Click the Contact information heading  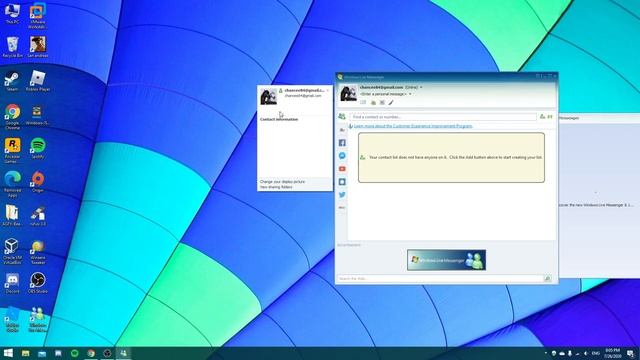coord(279,119)
